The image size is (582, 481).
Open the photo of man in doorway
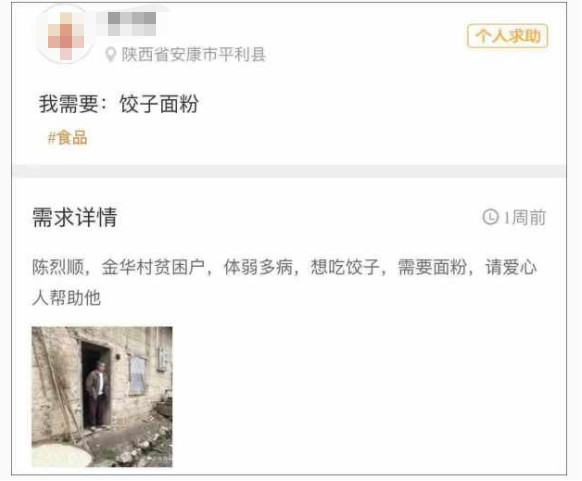coord(102,397)
